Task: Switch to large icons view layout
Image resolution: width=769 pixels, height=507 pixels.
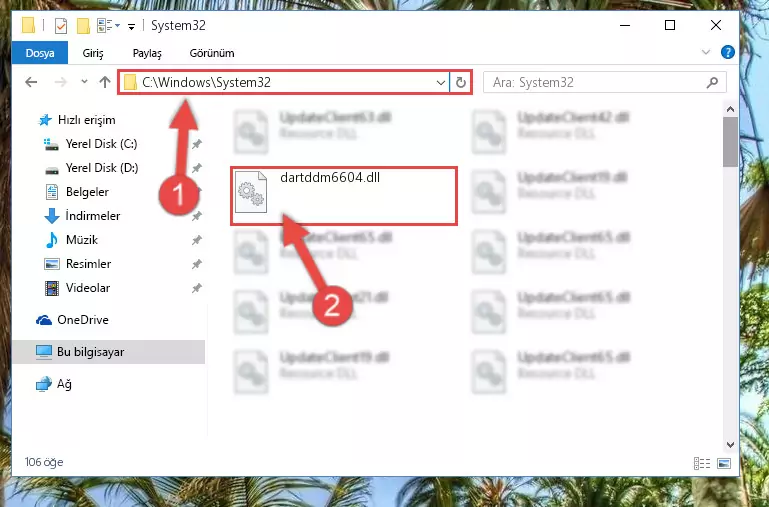Action: [x=724, y=463]
